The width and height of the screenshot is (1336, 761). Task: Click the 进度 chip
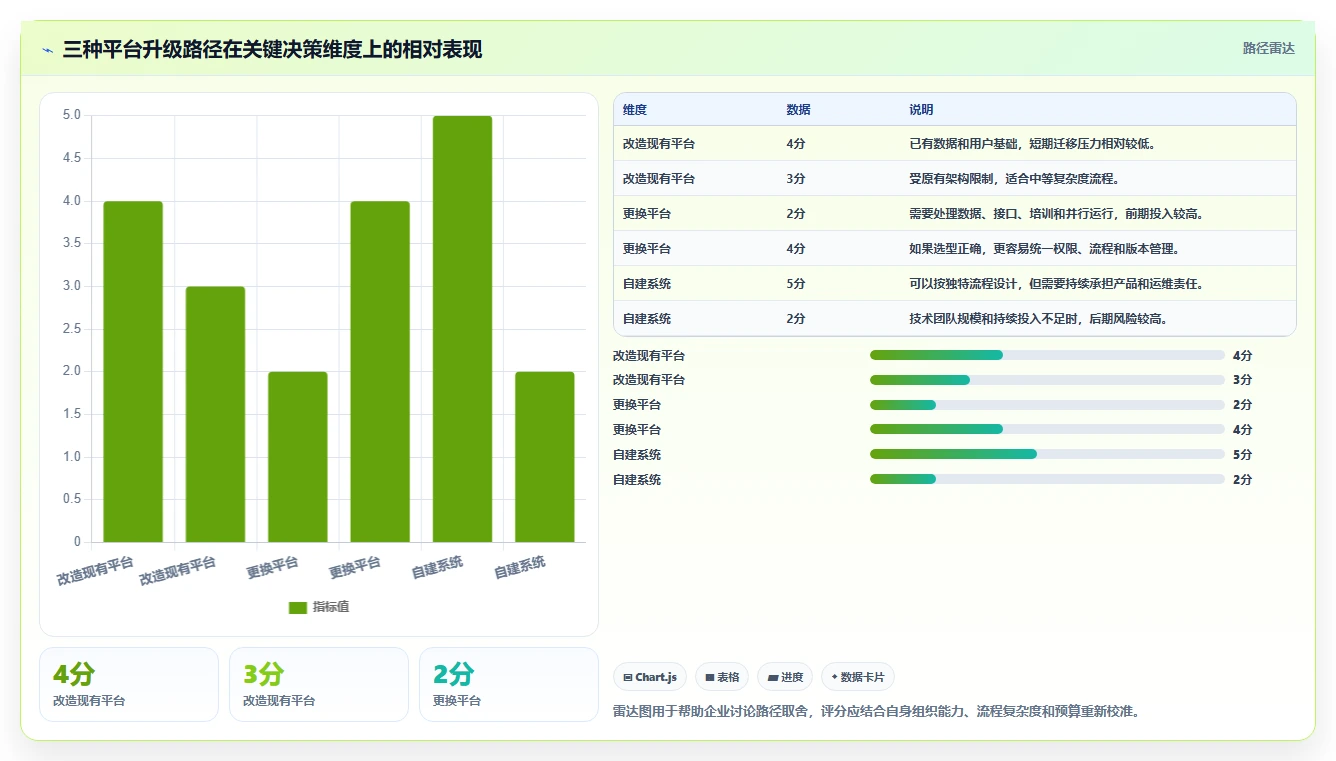785,677
